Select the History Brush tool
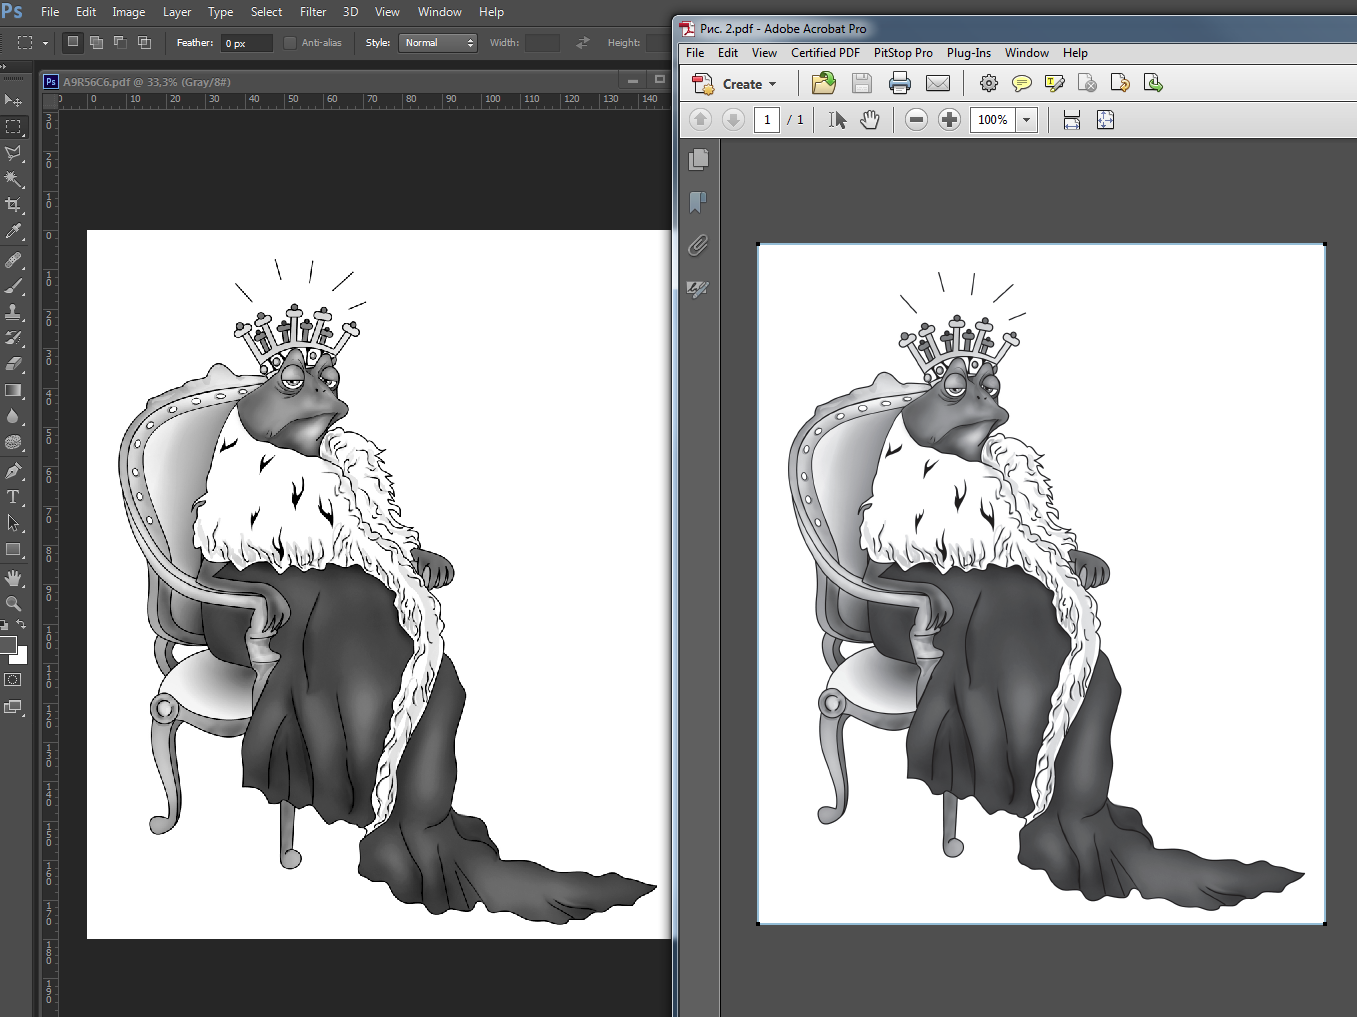The width and height of the screenshot is (1357, 1017). (13, 338)
